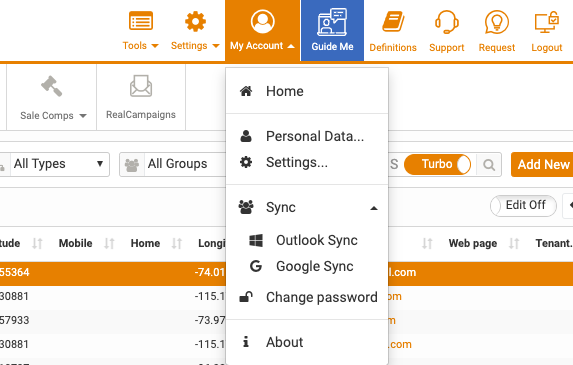Open the Definitions book icon
This screenshot has height=365, width=573.
[x=393, y=22]
